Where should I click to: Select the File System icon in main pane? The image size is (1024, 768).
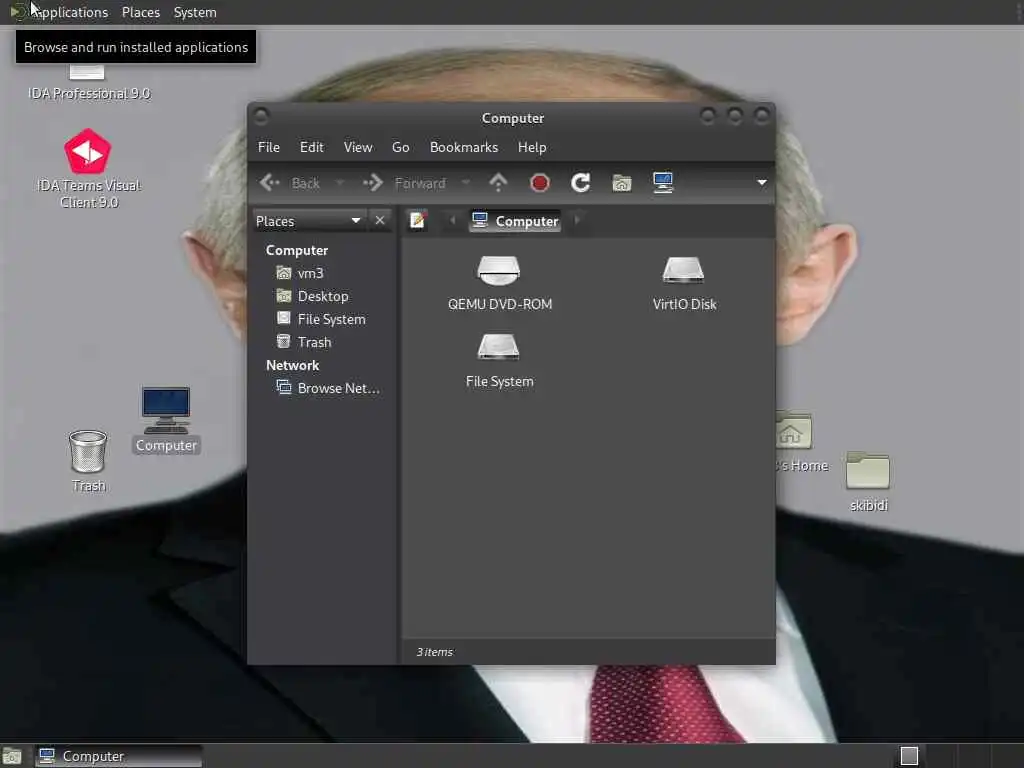click(x=498, y=347)
